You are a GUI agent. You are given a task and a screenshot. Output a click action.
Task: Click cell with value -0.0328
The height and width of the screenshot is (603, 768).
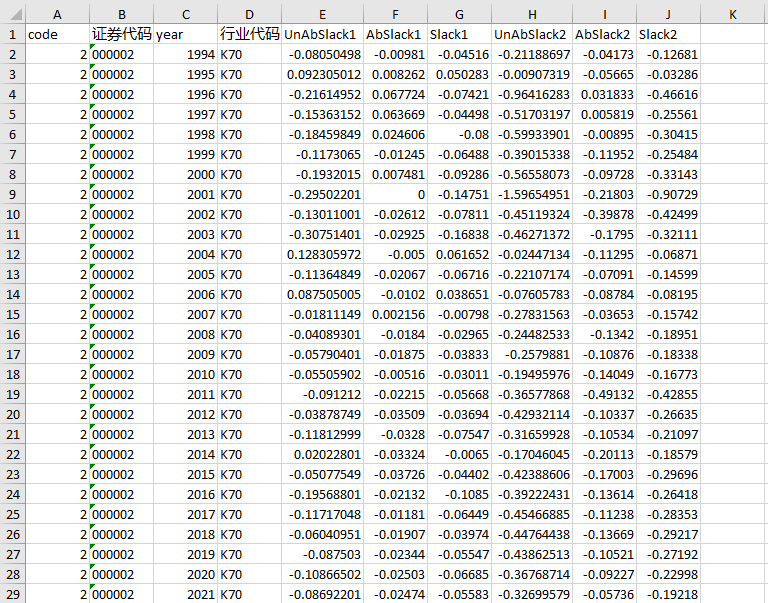(395, 434)
